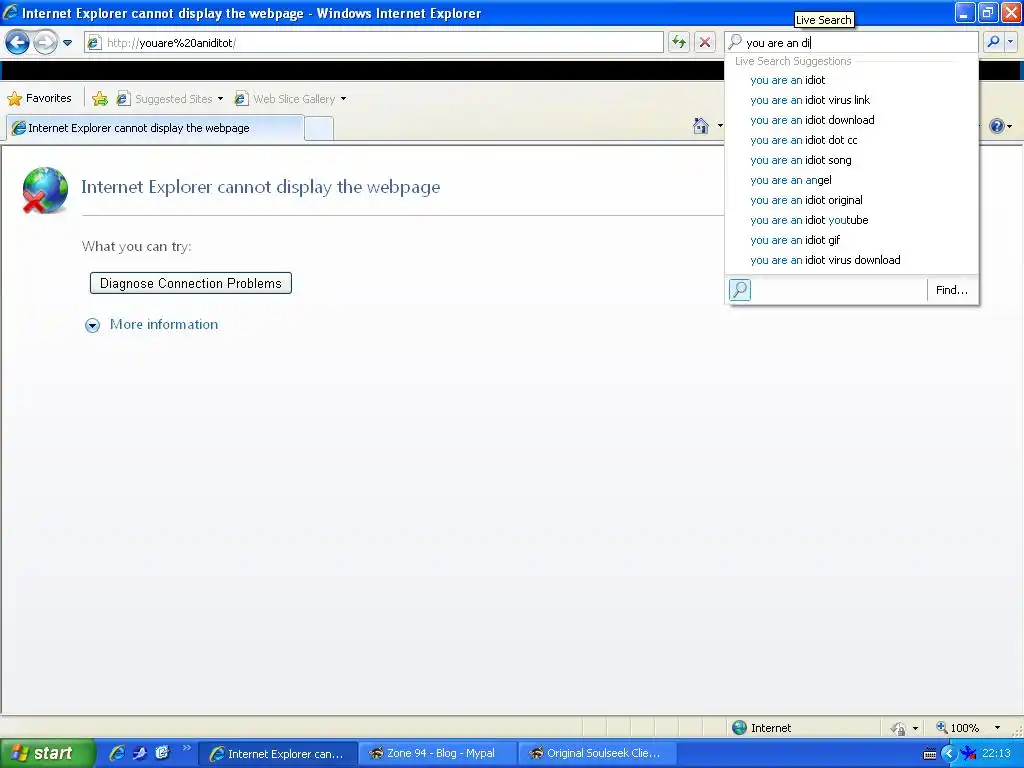Expand the Home button dropdown arrow
This screenshot has height=768, width=1024.
[720, 125]
